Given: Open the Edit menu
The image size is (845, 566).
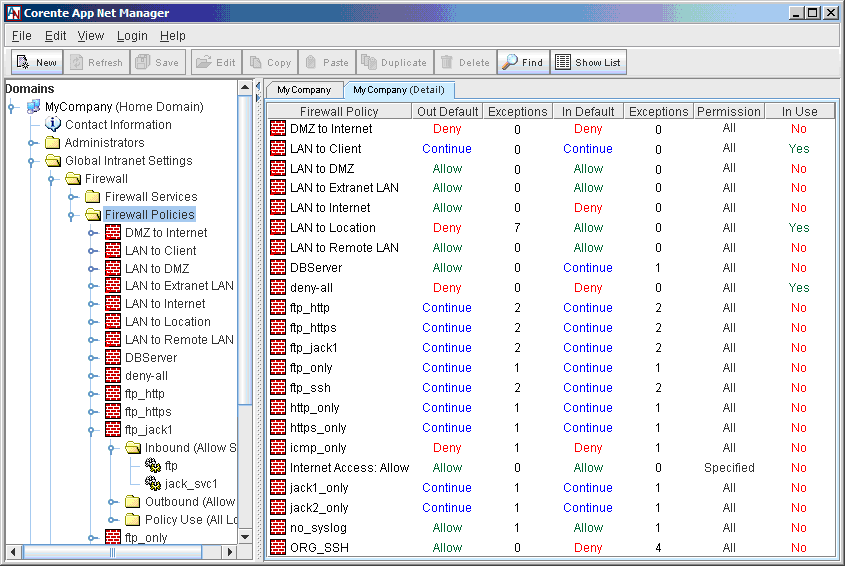Looking at the screenshot, I should (55, 36).
